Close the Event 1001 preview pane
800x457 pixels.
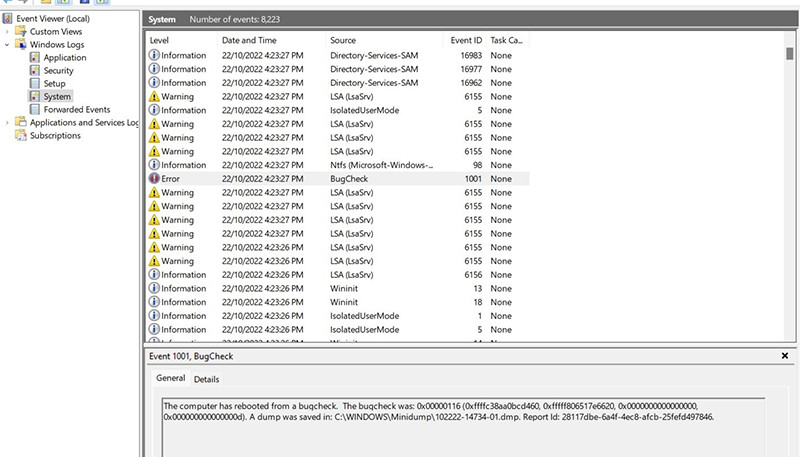pyautogui.click(x=784, y=356)
